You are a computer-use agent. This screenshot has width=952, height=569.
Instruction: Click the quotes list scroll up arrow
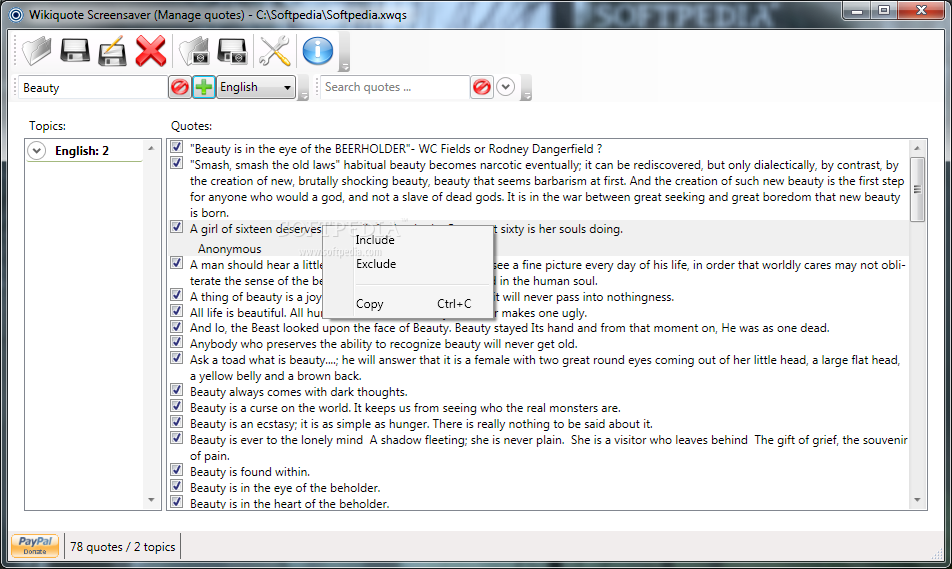(917, 148)
